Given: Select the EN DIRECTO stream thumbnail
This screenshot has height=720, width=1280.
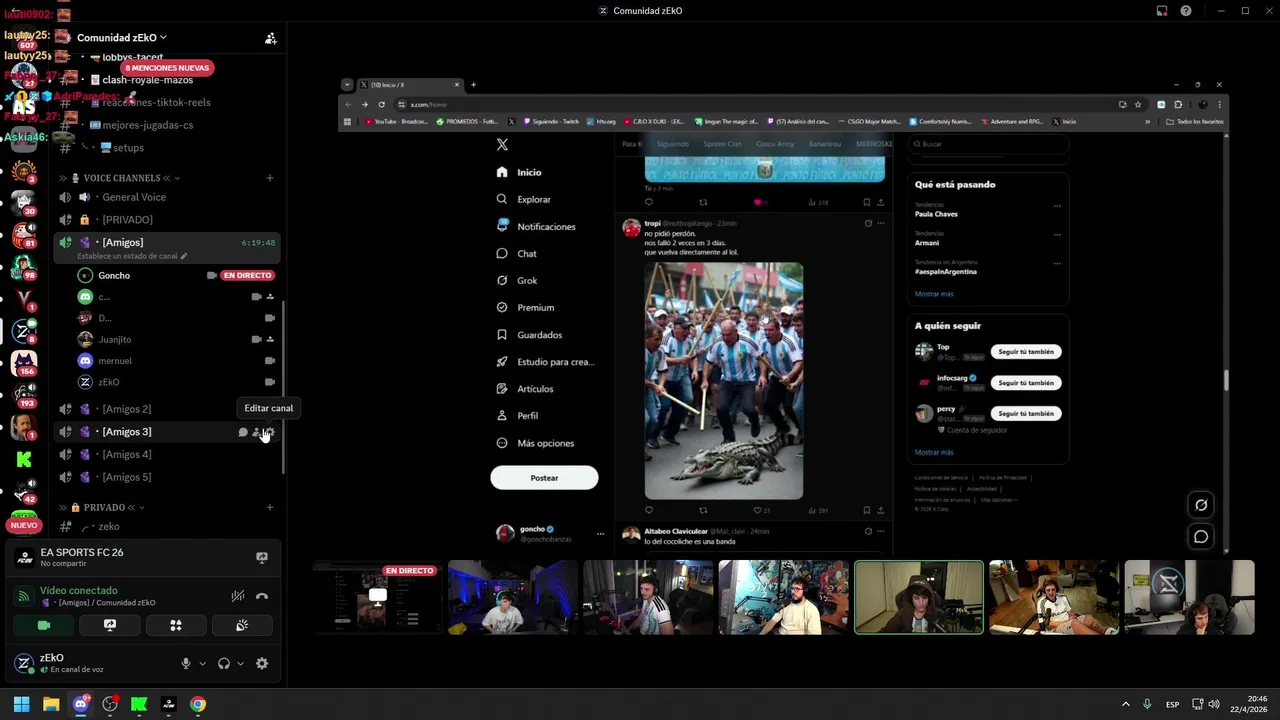Looking at the screenshot, I should tap(378, 598).
